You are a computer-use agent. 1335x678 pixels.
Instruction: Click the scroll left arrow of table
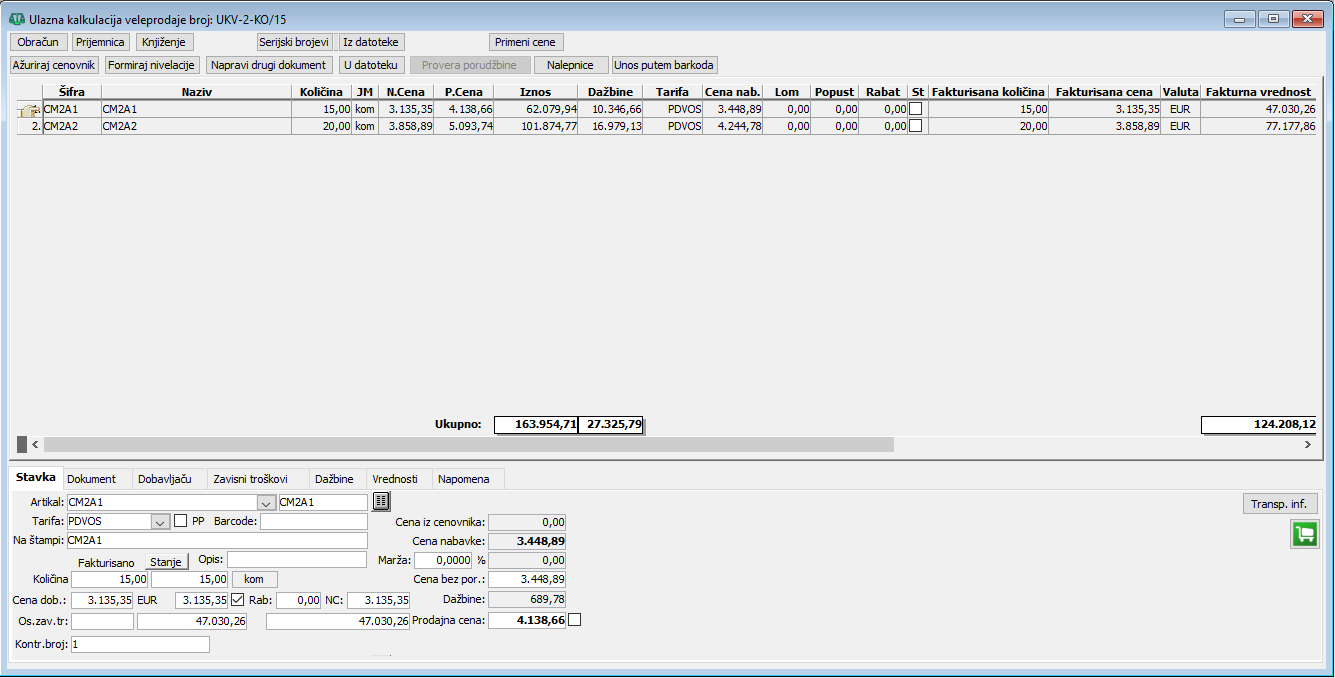36,444
